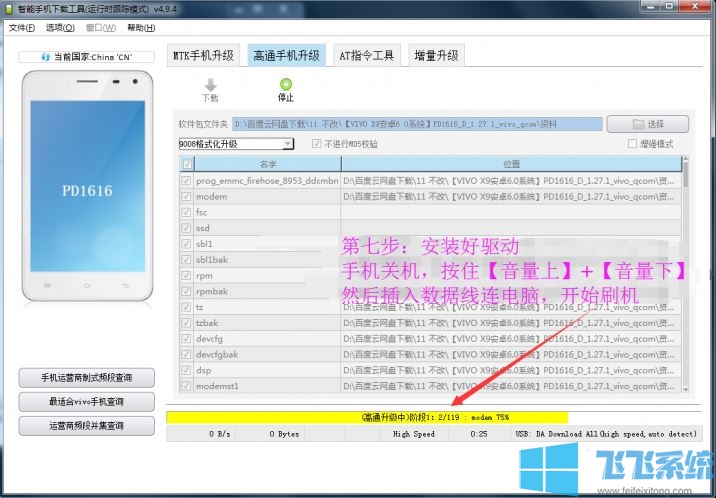Click the 手机运营商制式频段查询 button
The image size is (716, 498).
pyautogui.click(x=86, y=377)
